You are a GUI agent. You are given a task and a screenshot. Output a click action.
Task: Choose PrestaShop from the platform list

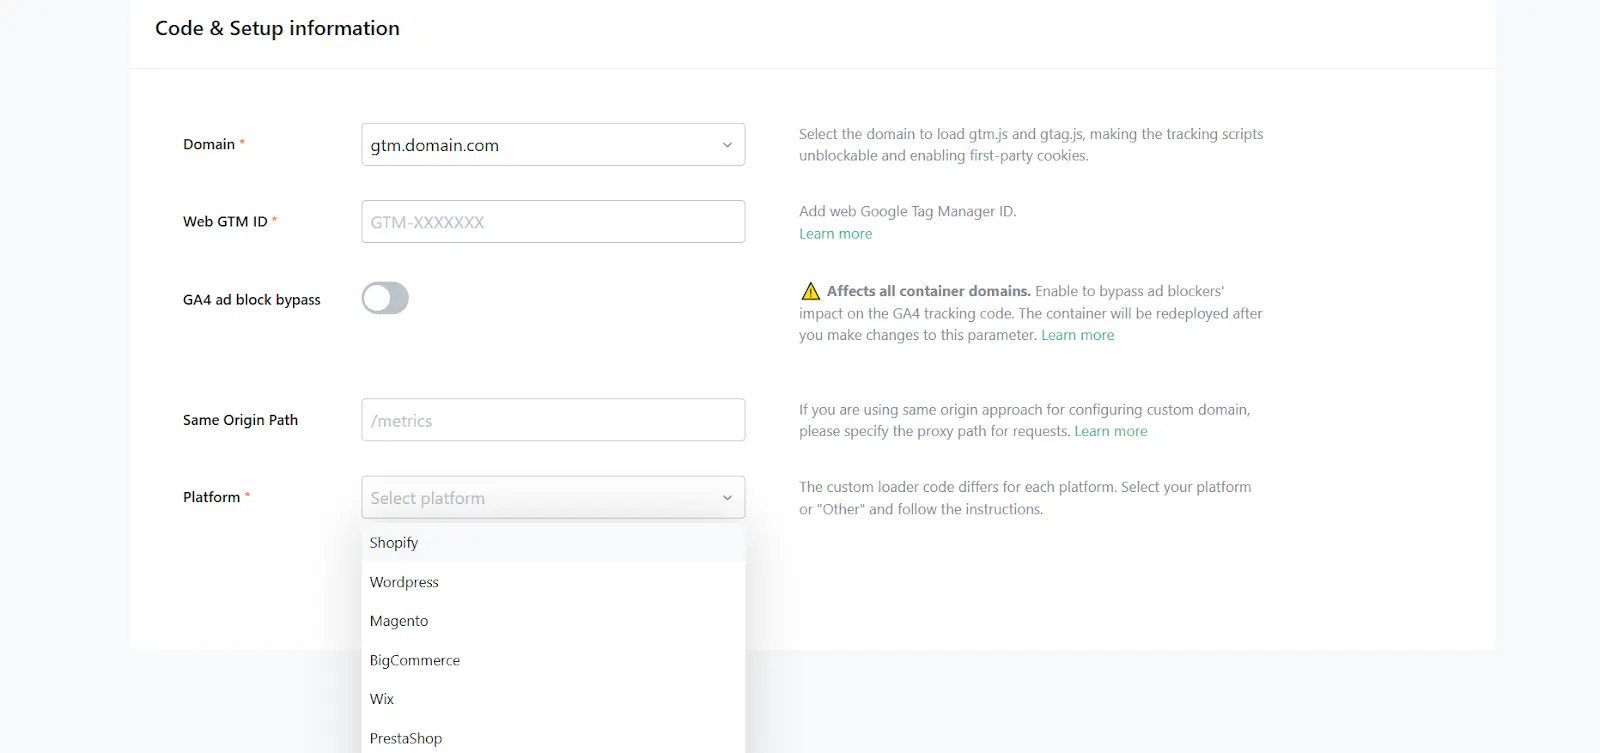553,738
